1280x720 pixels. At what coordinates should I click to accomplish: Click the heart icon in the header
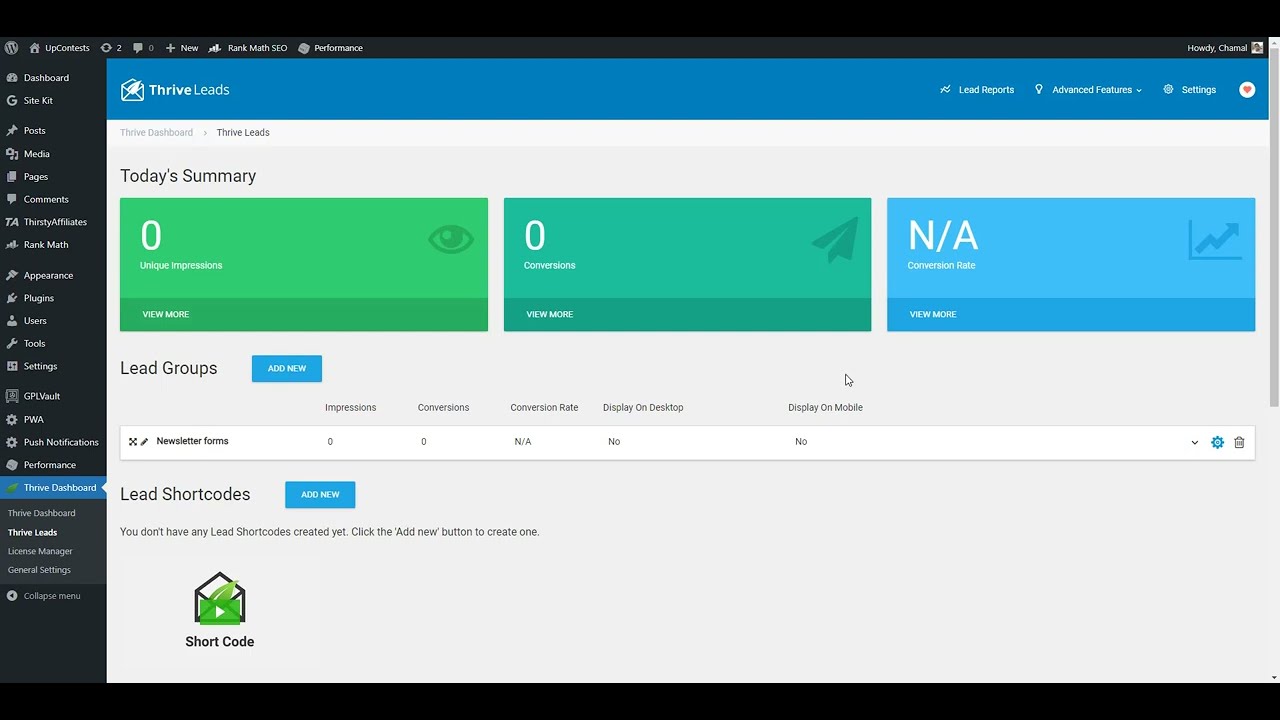[1246, 89]
